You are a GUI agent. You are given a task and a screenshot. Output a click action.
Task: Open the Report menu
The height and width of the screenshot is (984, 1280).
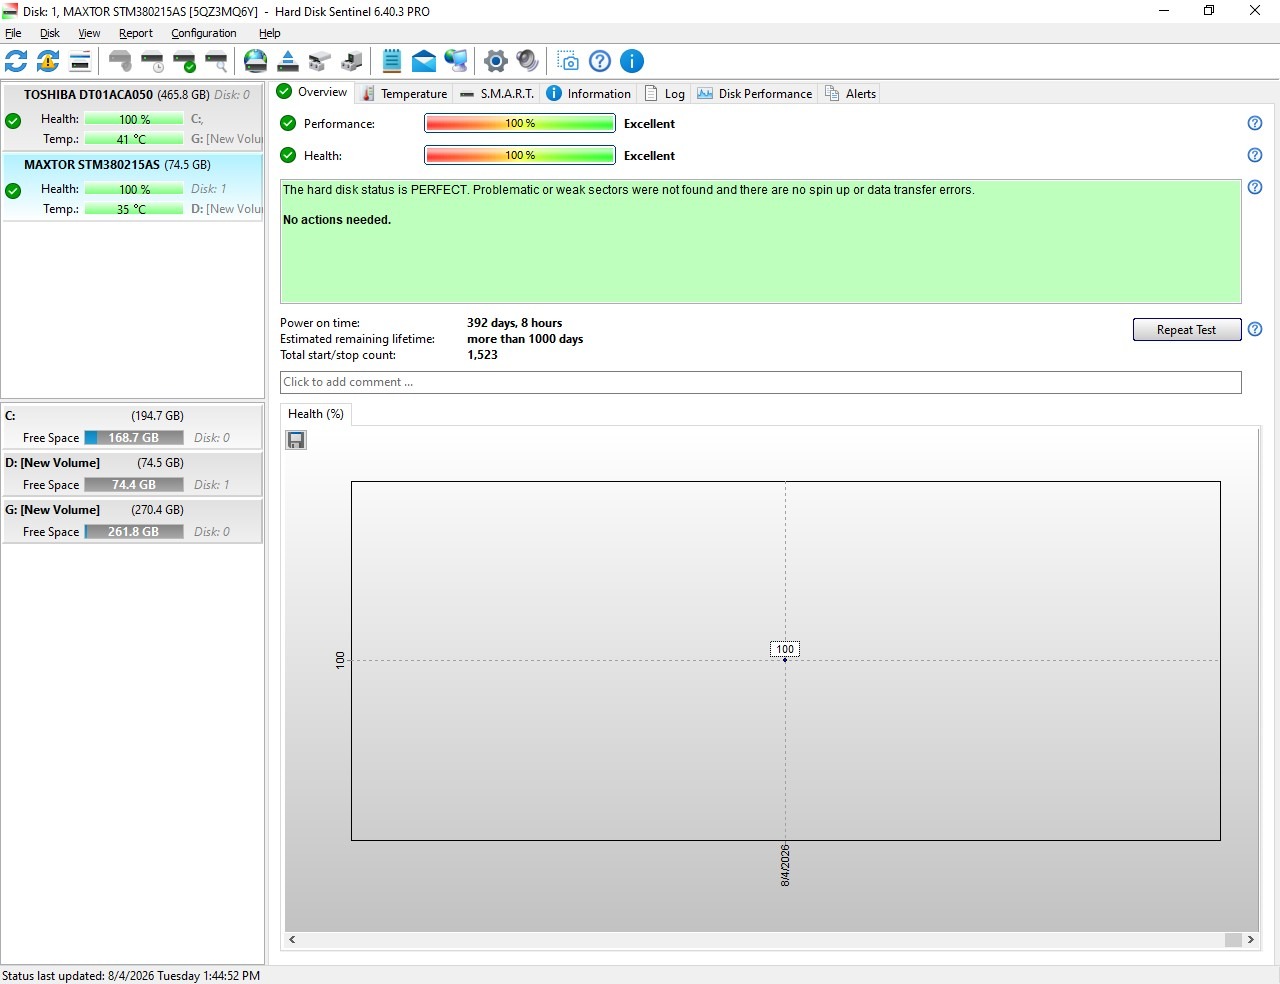pos(136,33)
